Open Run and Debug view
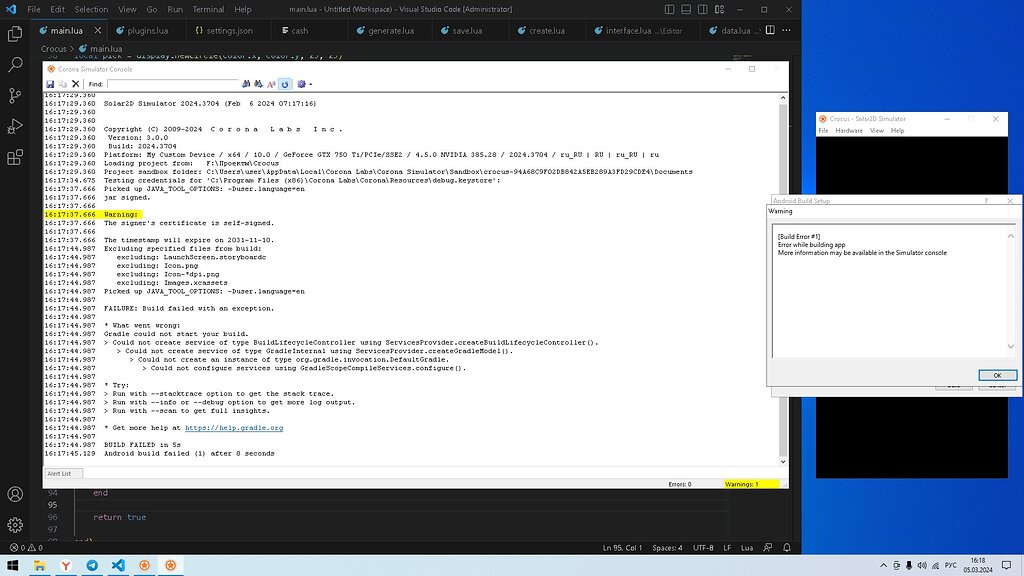 [x=14, y=125]
